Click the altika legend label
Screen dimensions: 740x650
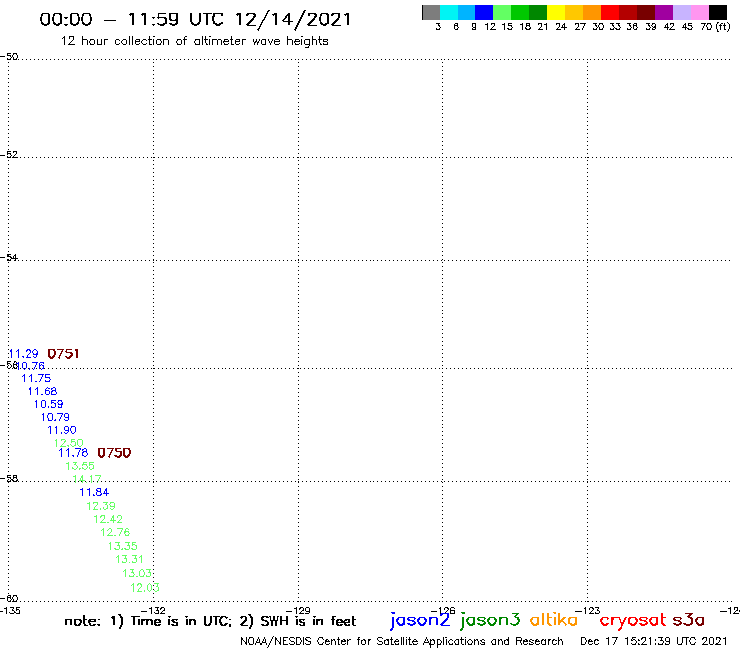[x=554, y=619]
